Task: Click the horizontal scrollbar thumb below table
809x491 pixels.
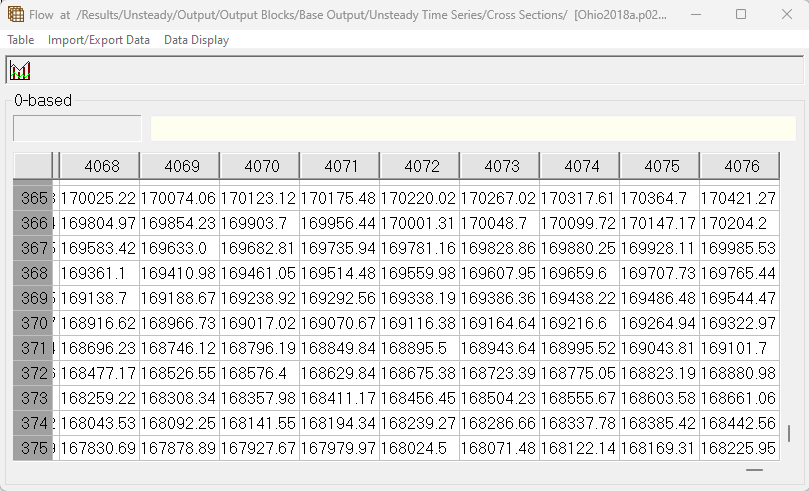Action: click(x=754, y=470)
